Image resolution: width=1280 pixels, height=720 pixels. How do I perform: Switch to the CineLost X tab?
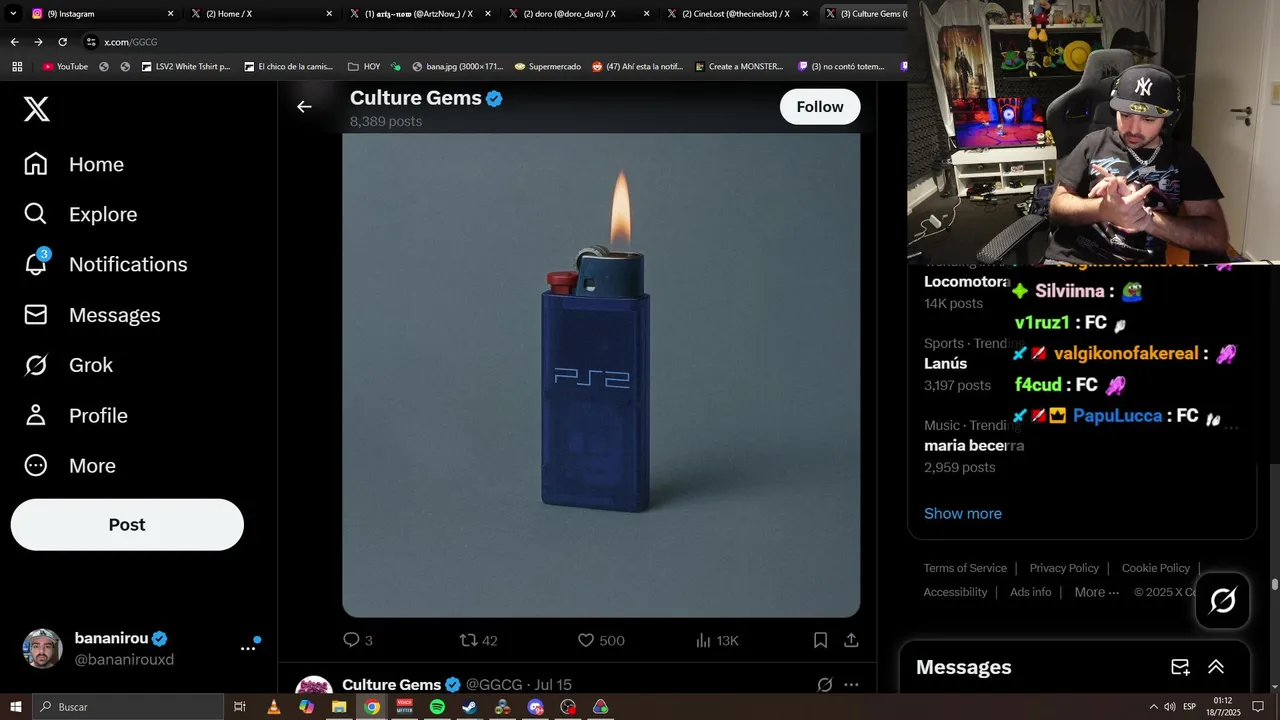736,14
